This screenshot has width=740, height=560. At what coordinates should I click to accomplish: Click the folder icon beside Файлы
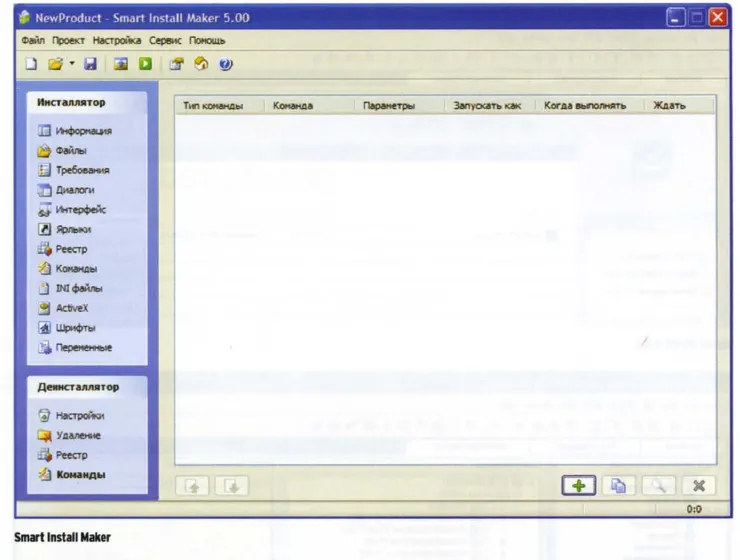tap(44, 150)
